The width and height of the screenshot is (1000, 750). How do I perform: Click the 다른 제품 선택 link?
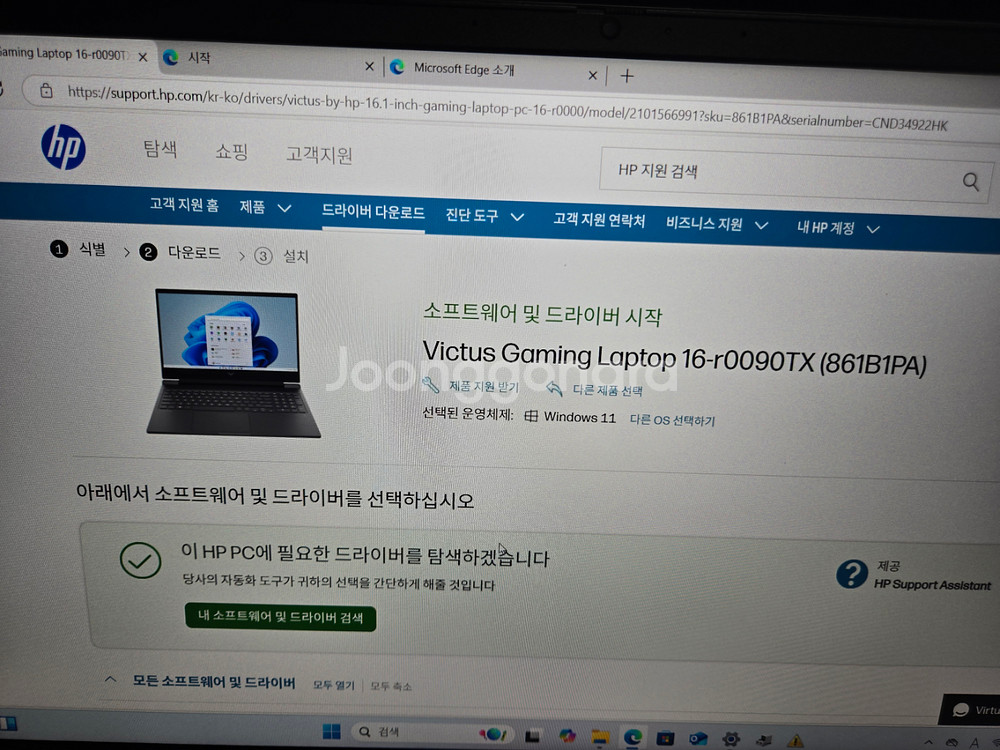coord(607,390)
